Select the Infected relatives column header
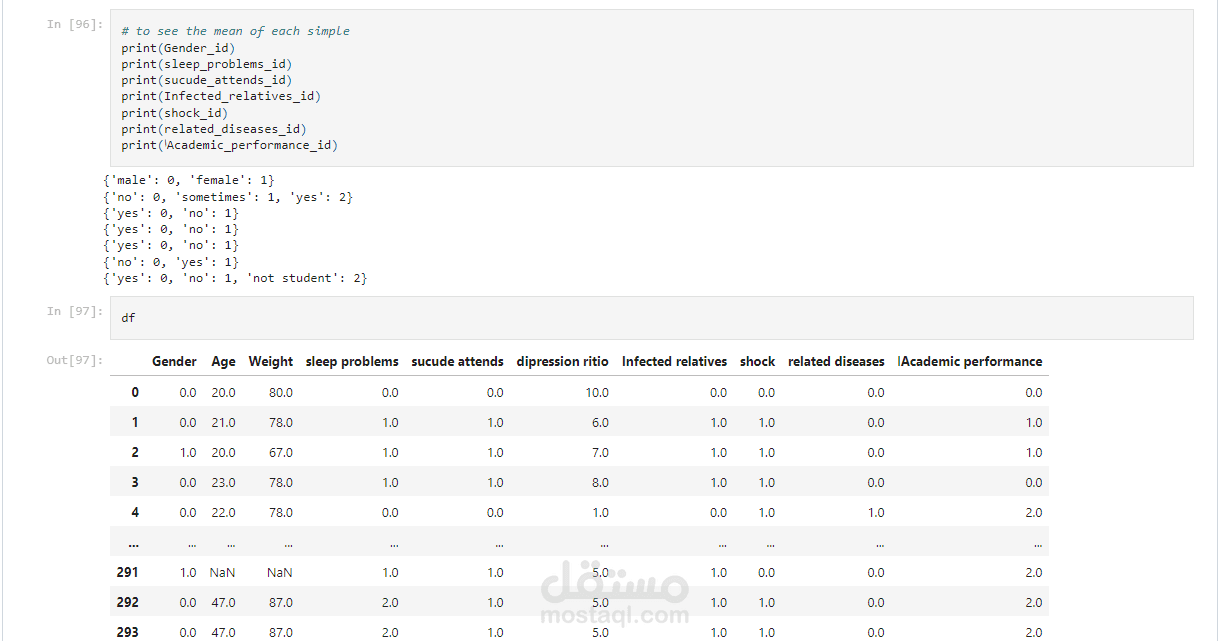 (674, 362)
